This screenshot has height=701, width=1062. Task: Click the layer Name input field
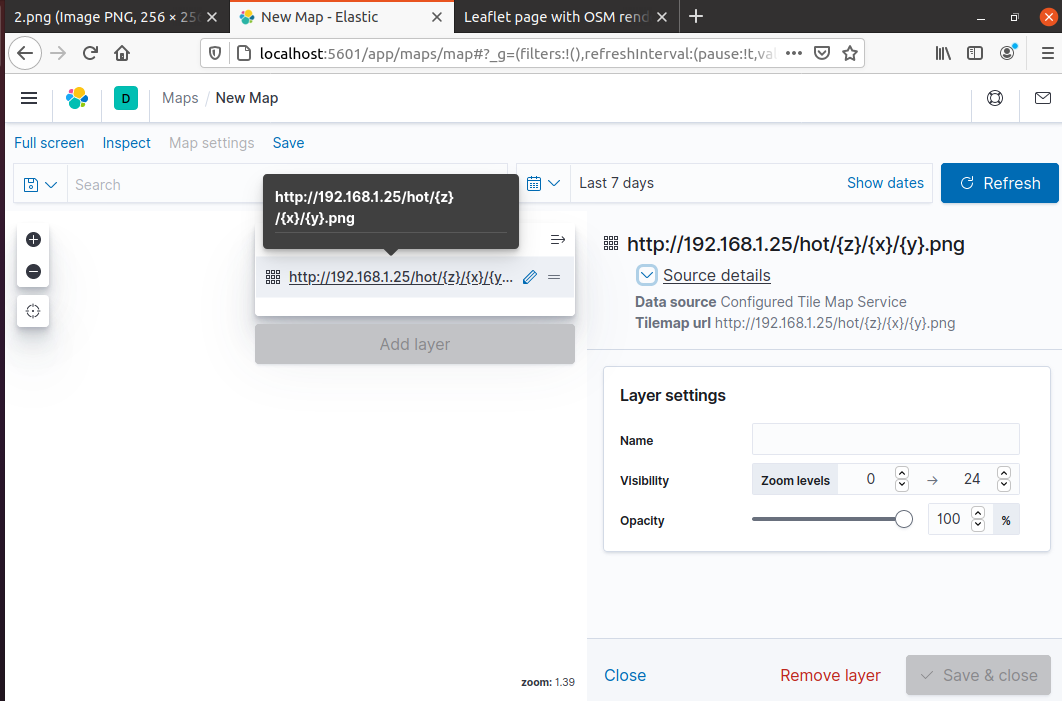[x=885, y=439]
